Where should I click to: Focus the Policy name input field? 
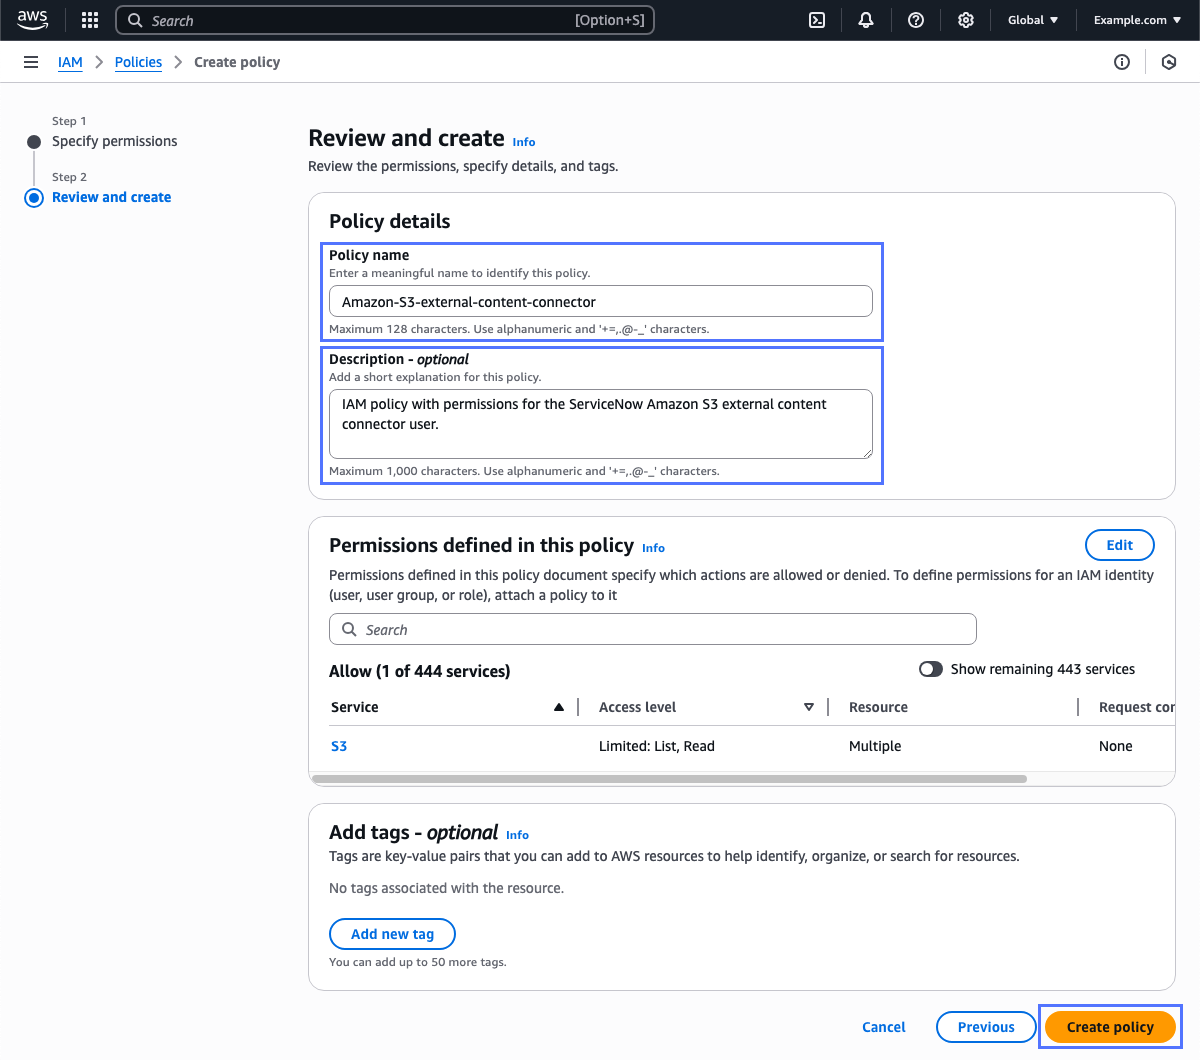601,301
